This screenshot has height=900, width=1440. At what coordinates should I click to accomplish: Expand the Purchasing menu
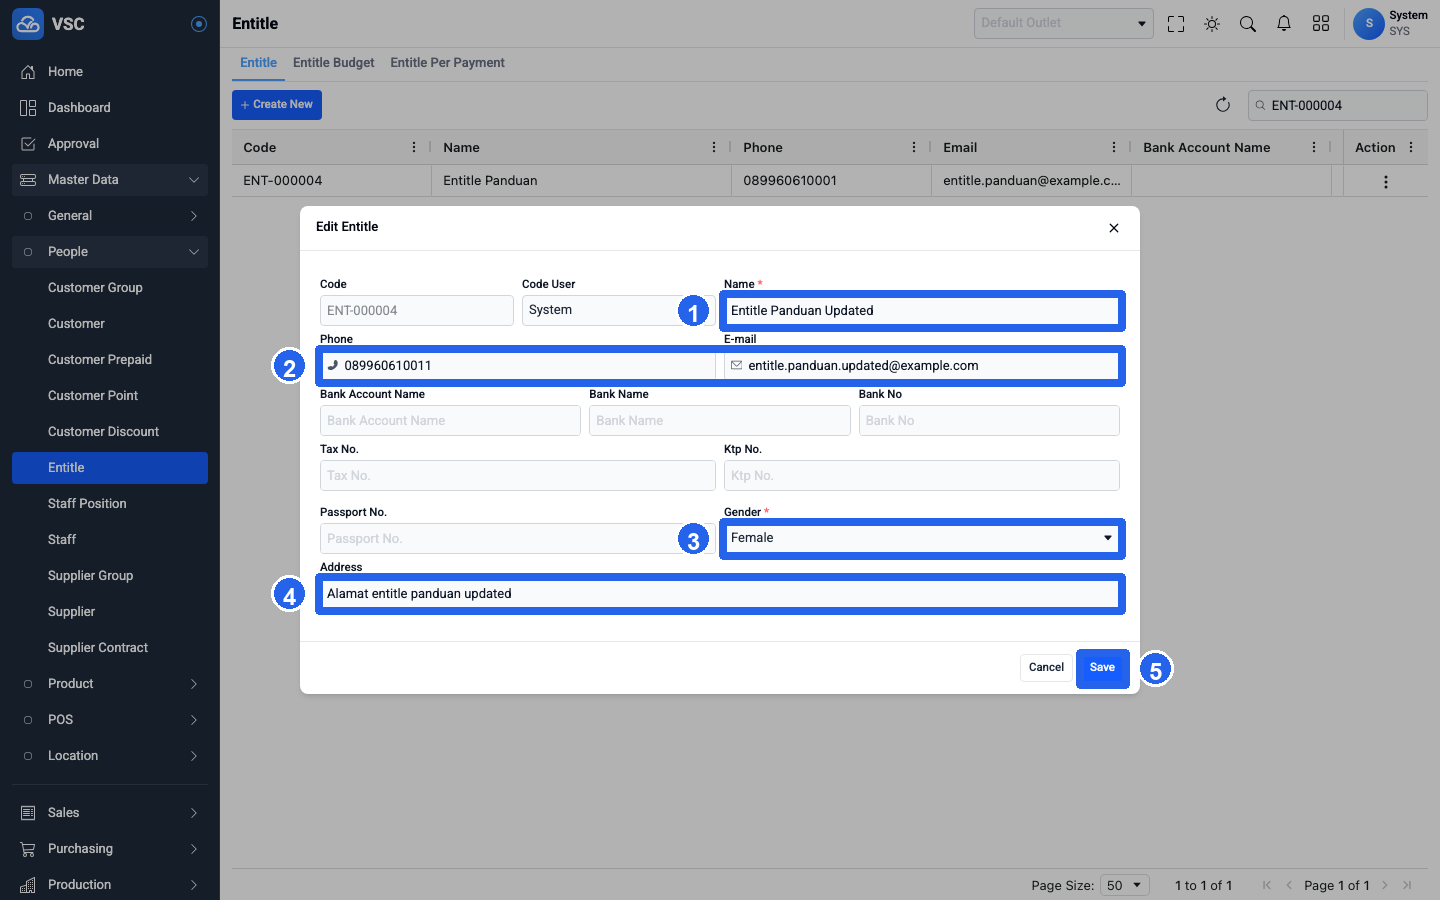(110, 849)
